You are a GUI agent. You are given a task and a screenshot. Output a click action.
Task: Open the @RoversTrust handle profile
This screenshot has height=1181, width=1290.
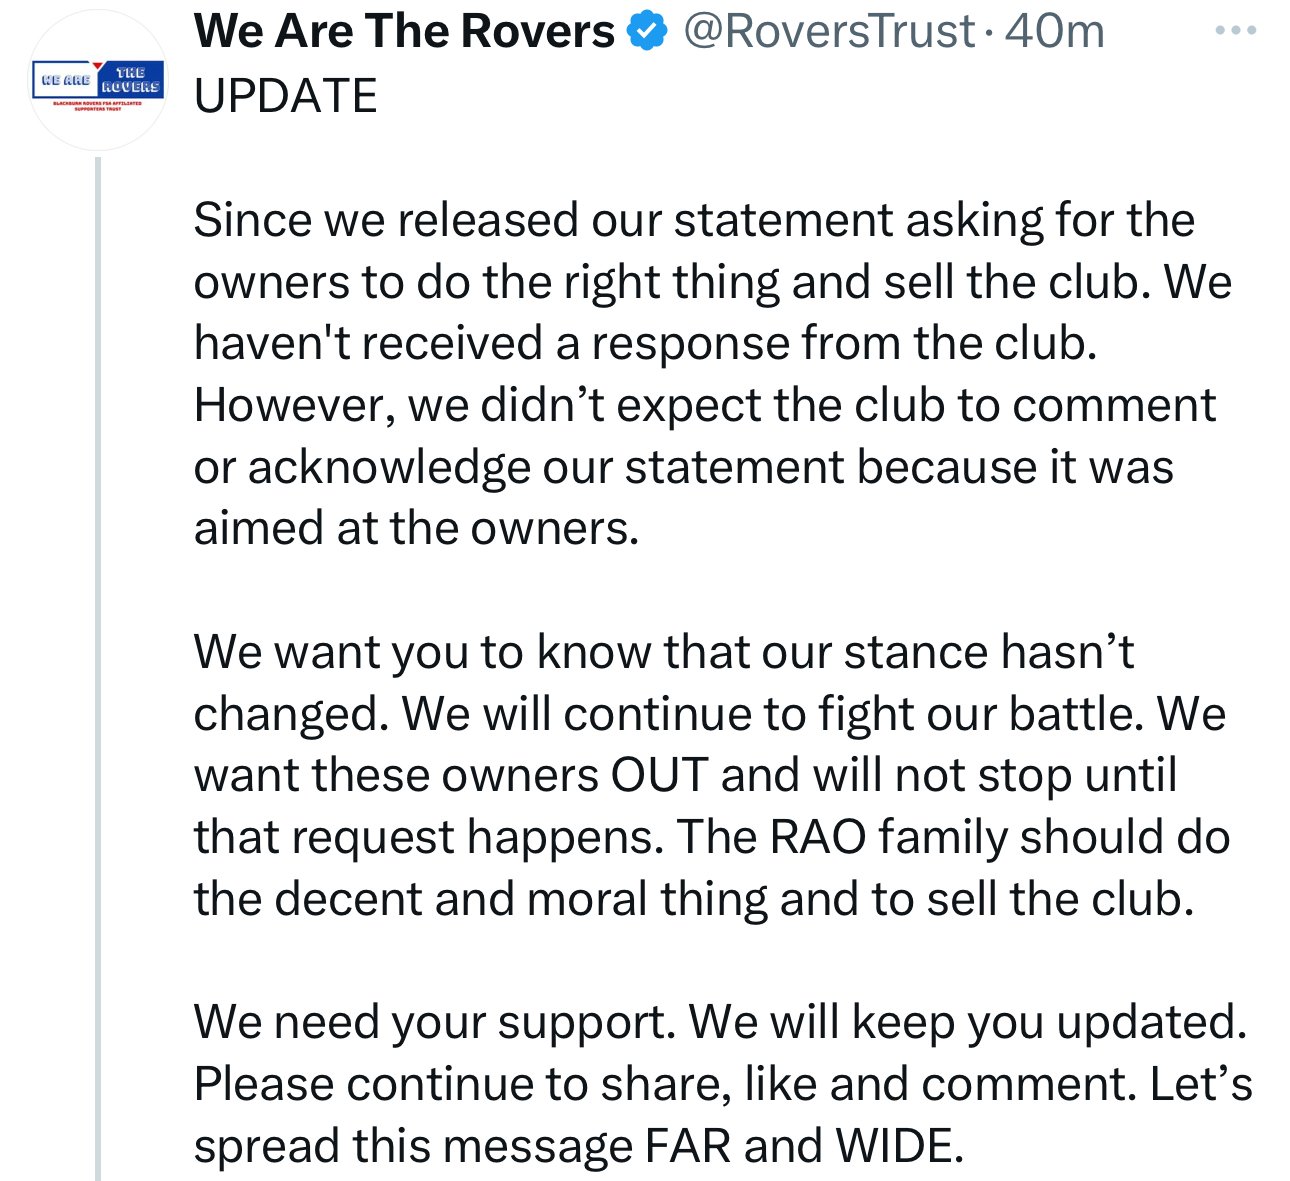click(829, 32)
